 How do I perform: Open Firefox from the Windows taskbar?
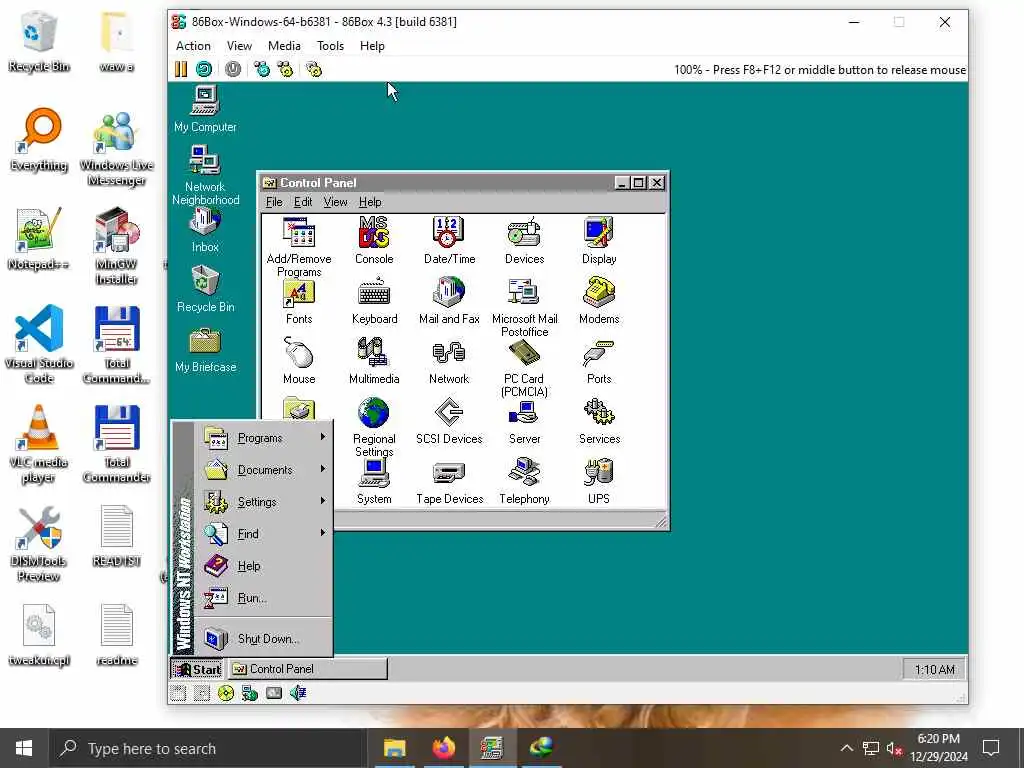443,748
